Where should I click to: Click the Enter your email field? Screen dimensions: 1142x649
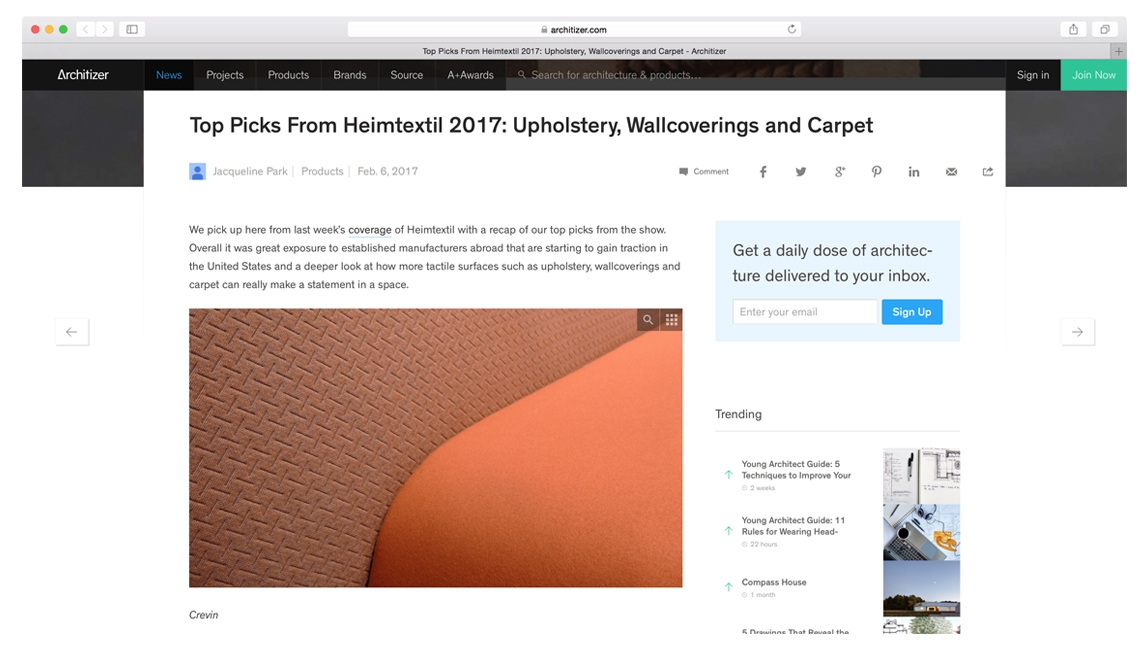click(x=805, y=312)
